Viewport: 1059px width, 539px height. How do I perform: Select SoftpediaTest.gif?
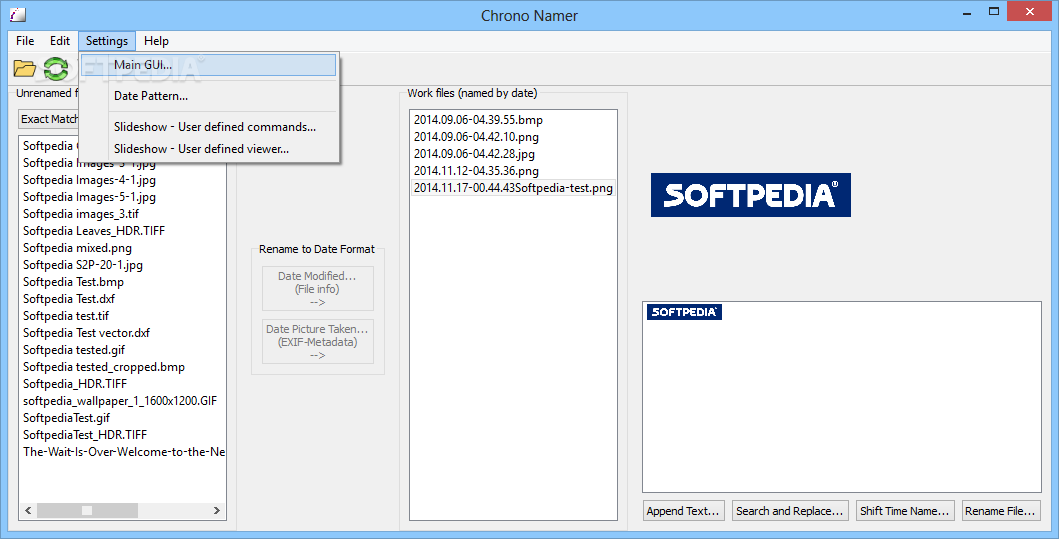tap(67, 417)
